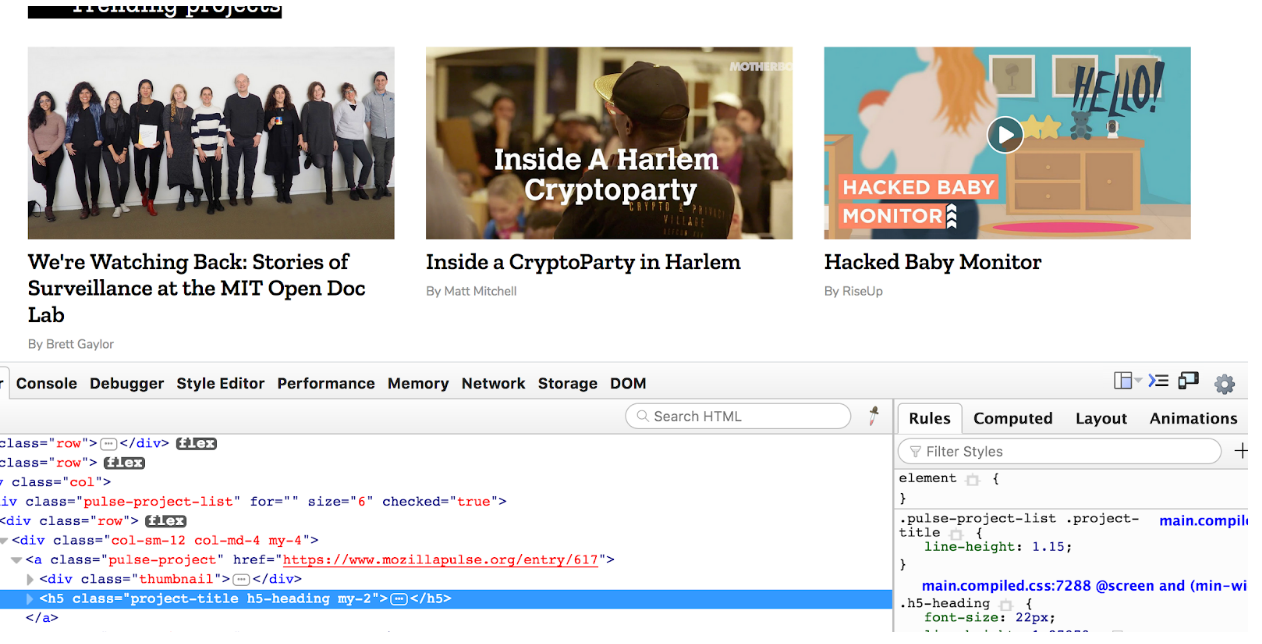
Task: Open main.compiled.css:7288 media query link
Action: point(1085,585)
